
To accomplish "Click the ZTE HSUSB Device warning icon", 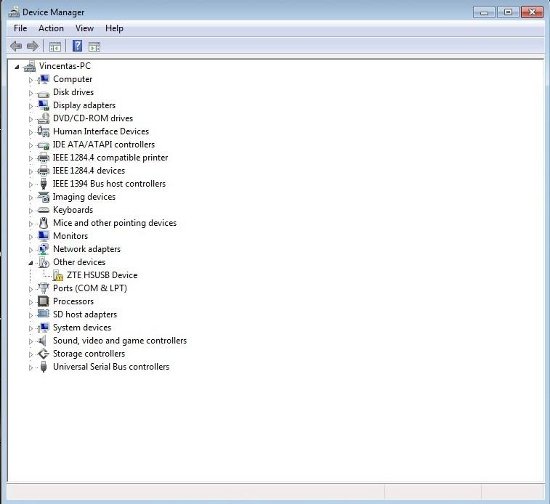I will (58, 275).
